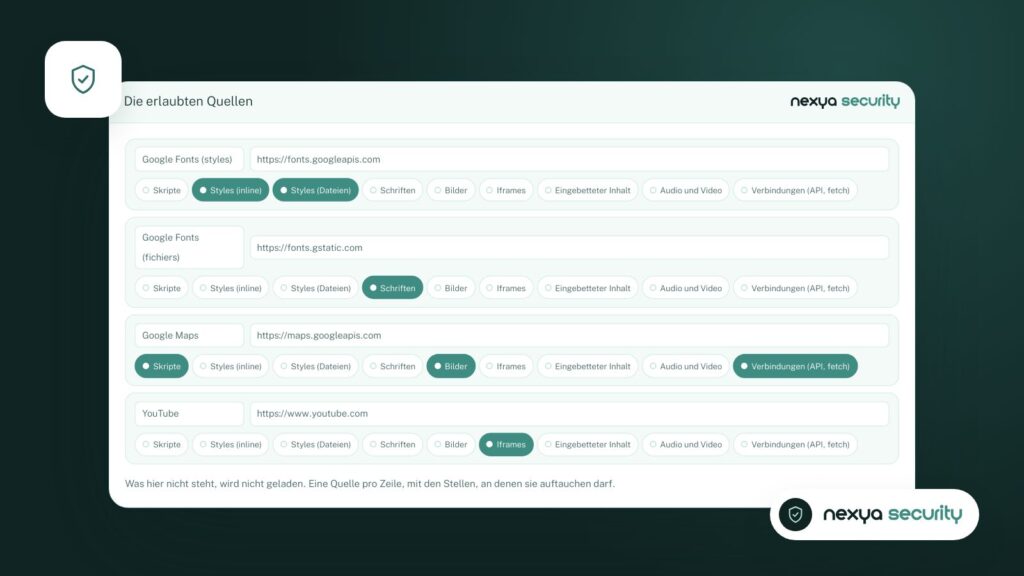Enable Verbindungen (API, fetch) for fonts.googleapis.com

(795, 190)
